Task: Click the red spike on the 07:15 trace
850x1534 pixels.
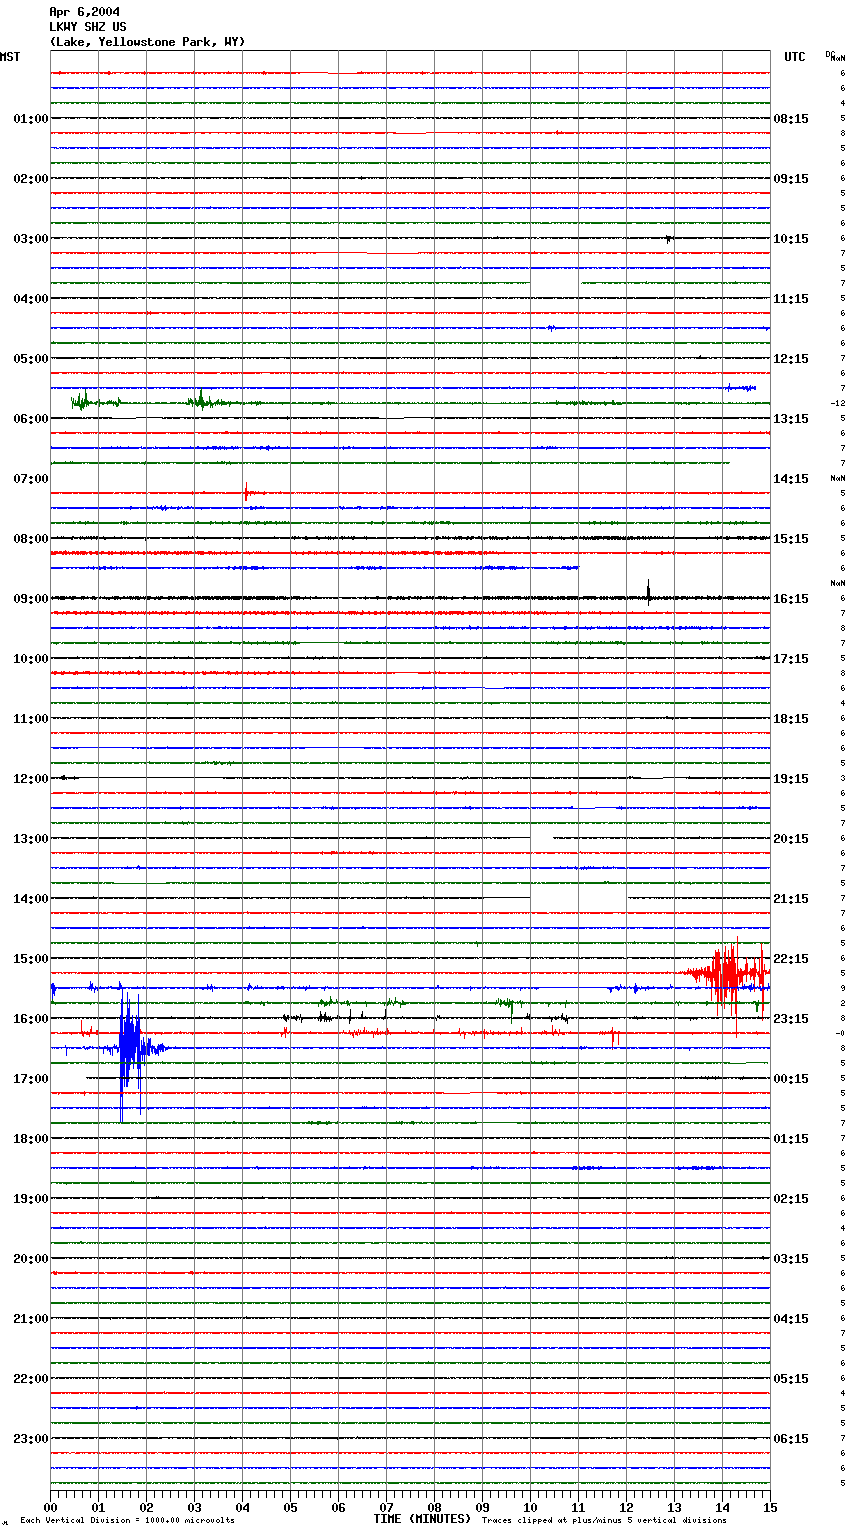Action: click(x=246, y=491)
